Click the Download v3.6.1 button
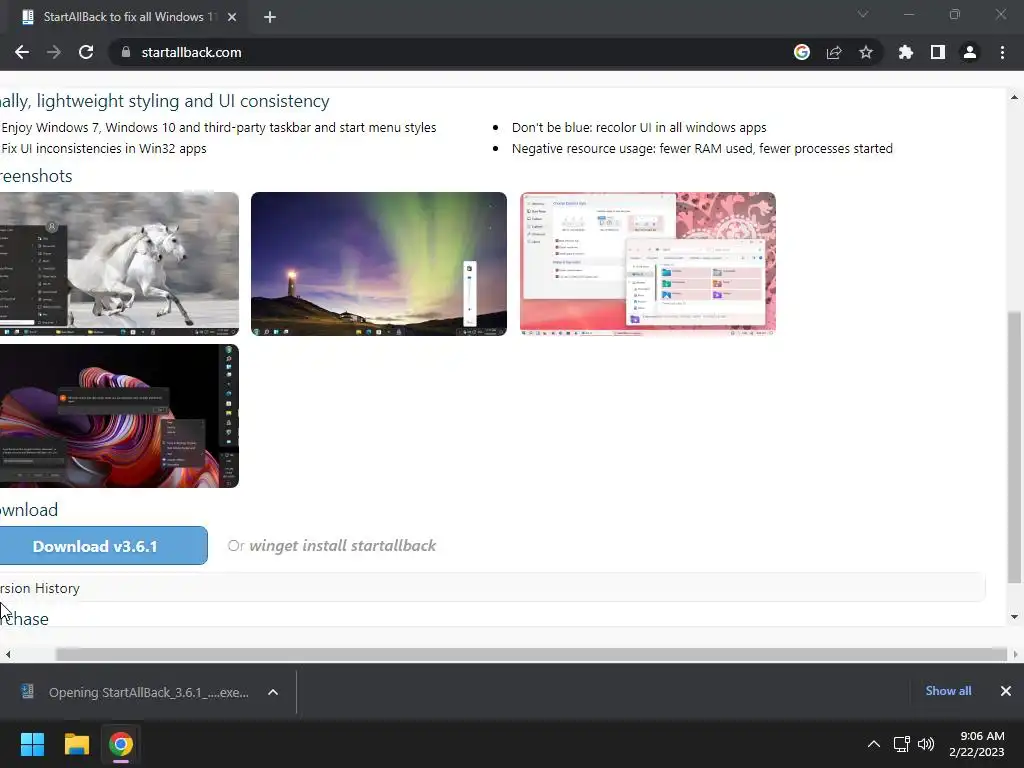Viewport: 1024px width, 768px height. [x=103, y=546]
